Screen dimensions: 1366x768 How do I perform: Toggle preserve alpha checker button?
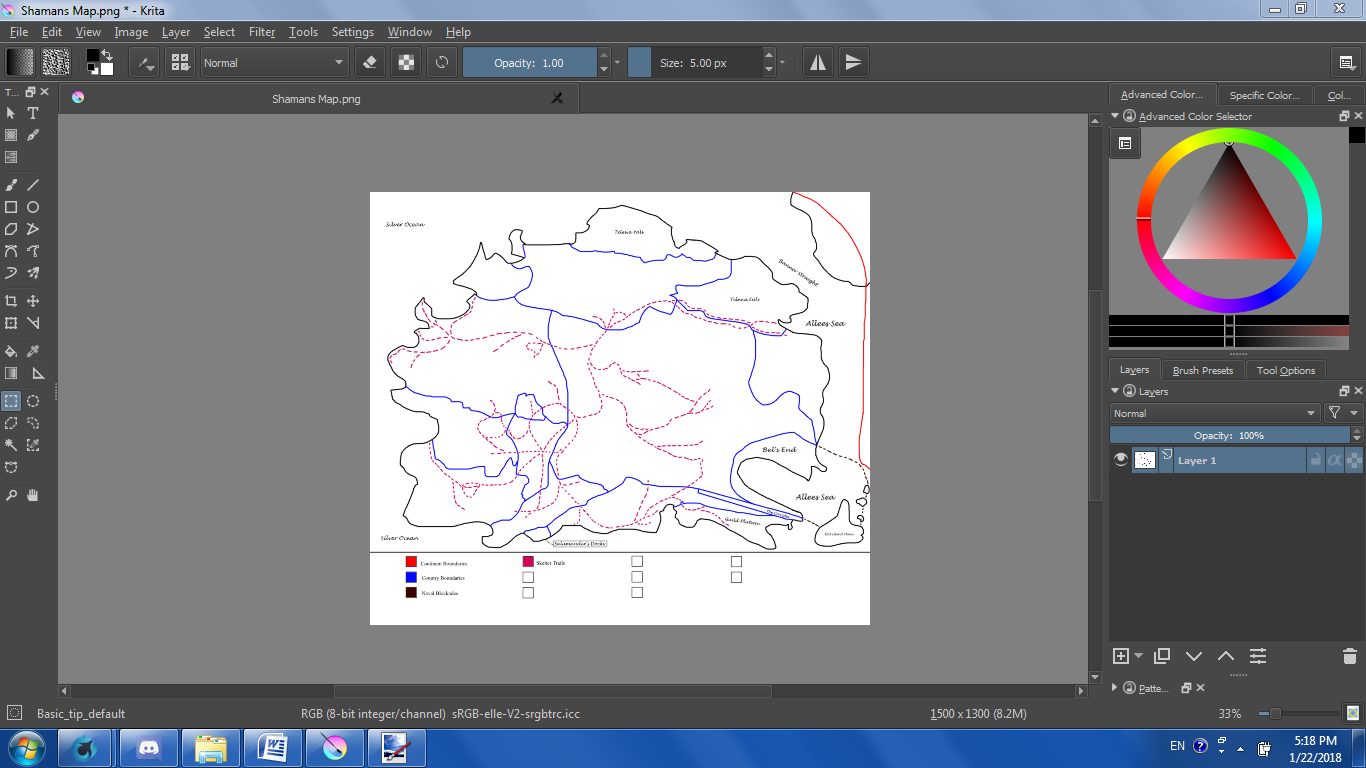click(406, 63)
